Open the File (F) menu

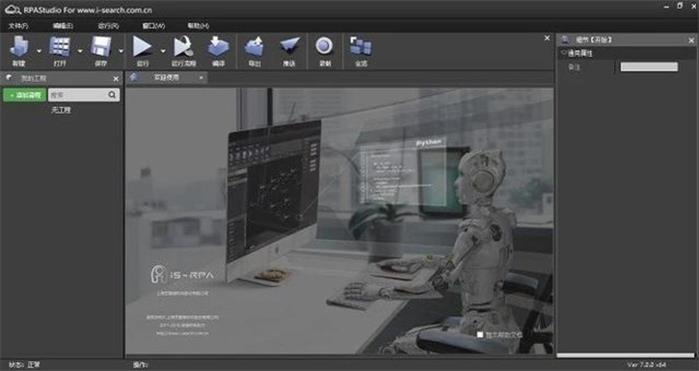(18, 26)
